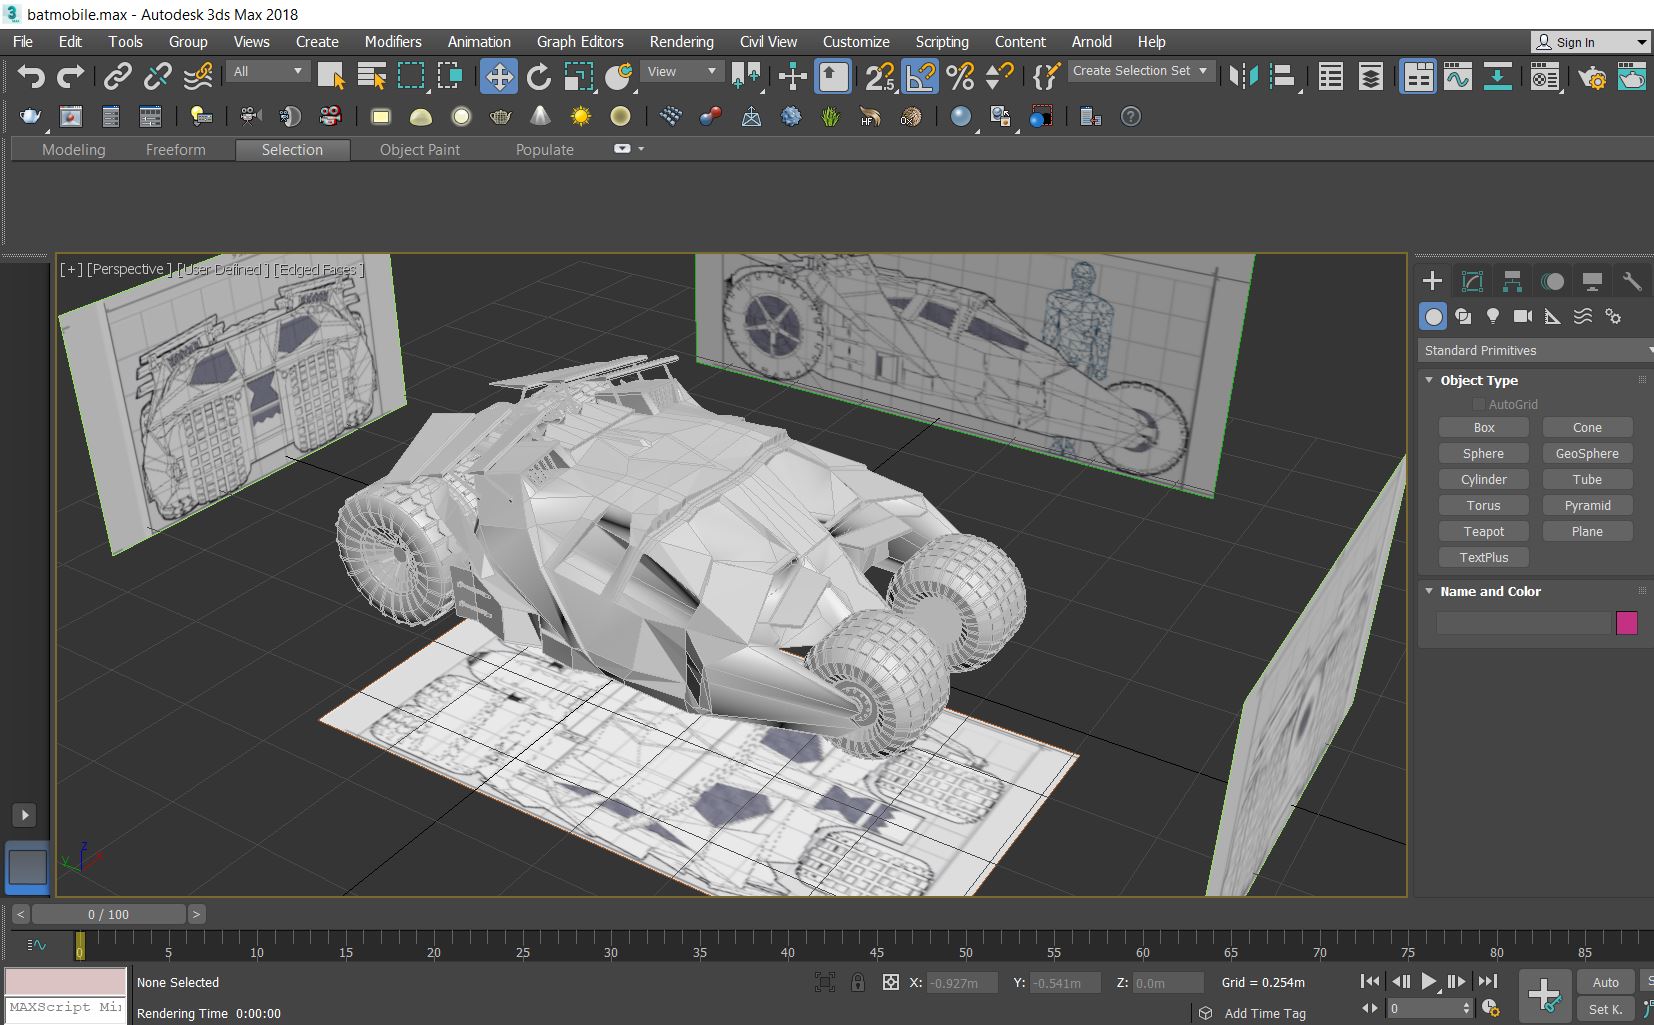Viewport: 1654px width, 1025px height.
Task: Open the viewport [+] menu label
Action: (x=71, y=269)
